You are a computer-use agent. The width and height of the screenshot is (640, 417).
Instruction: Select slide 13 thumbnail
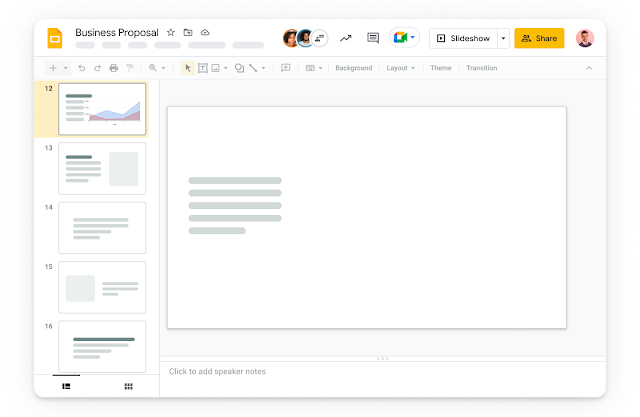coord(102,169)
